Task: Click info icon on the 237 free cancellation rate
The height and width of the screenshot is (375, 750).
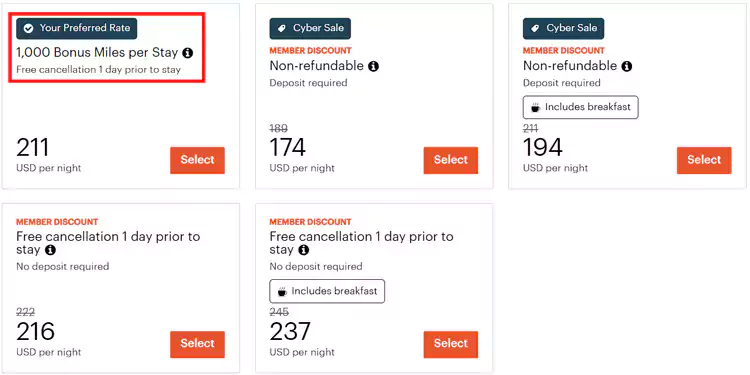Action: (303, 250)
